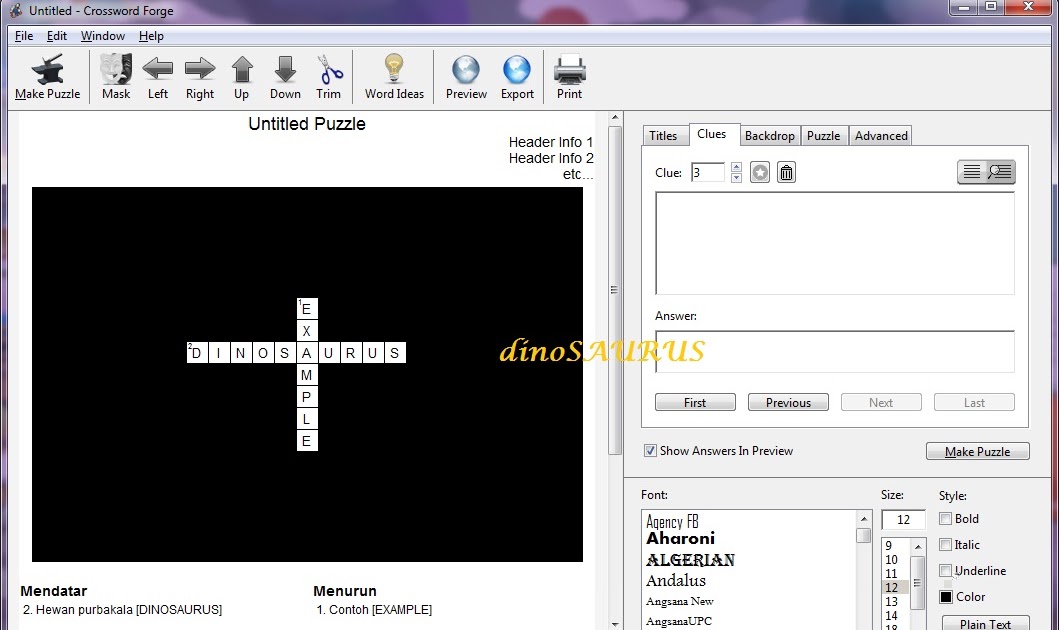Delete the current clue with the trash icon
The image size is (1059, 630).
pyautogui.click(x=786, y=172)
